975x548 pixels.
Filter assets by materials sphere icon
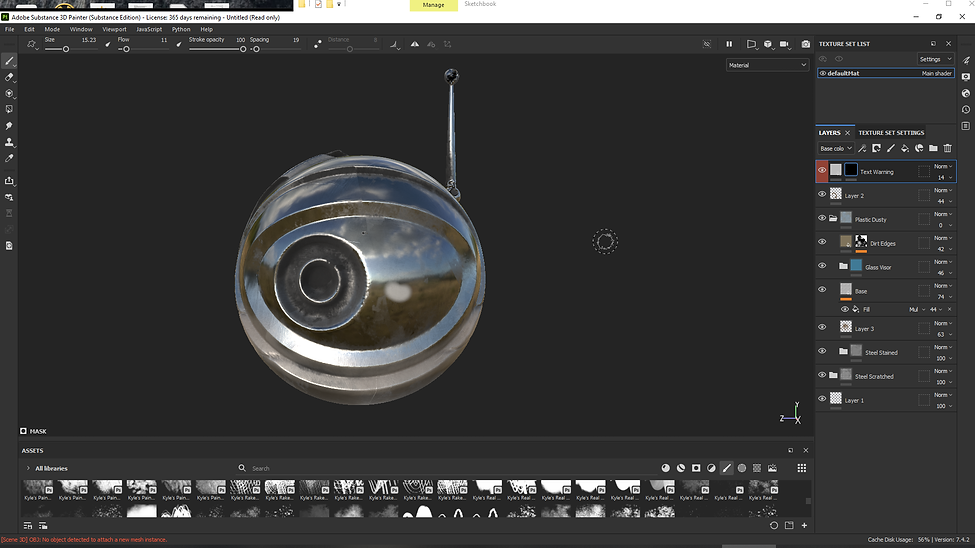click(665, 468)
